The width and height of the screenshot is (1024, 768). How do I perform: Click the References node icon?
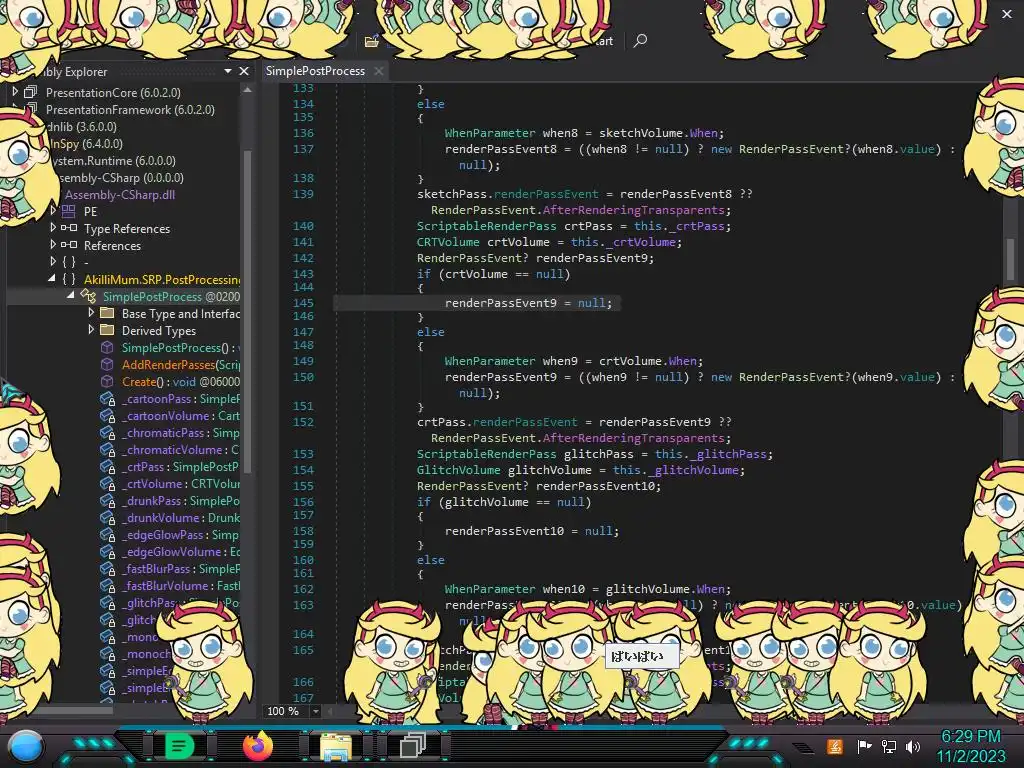tap(69, 245)
